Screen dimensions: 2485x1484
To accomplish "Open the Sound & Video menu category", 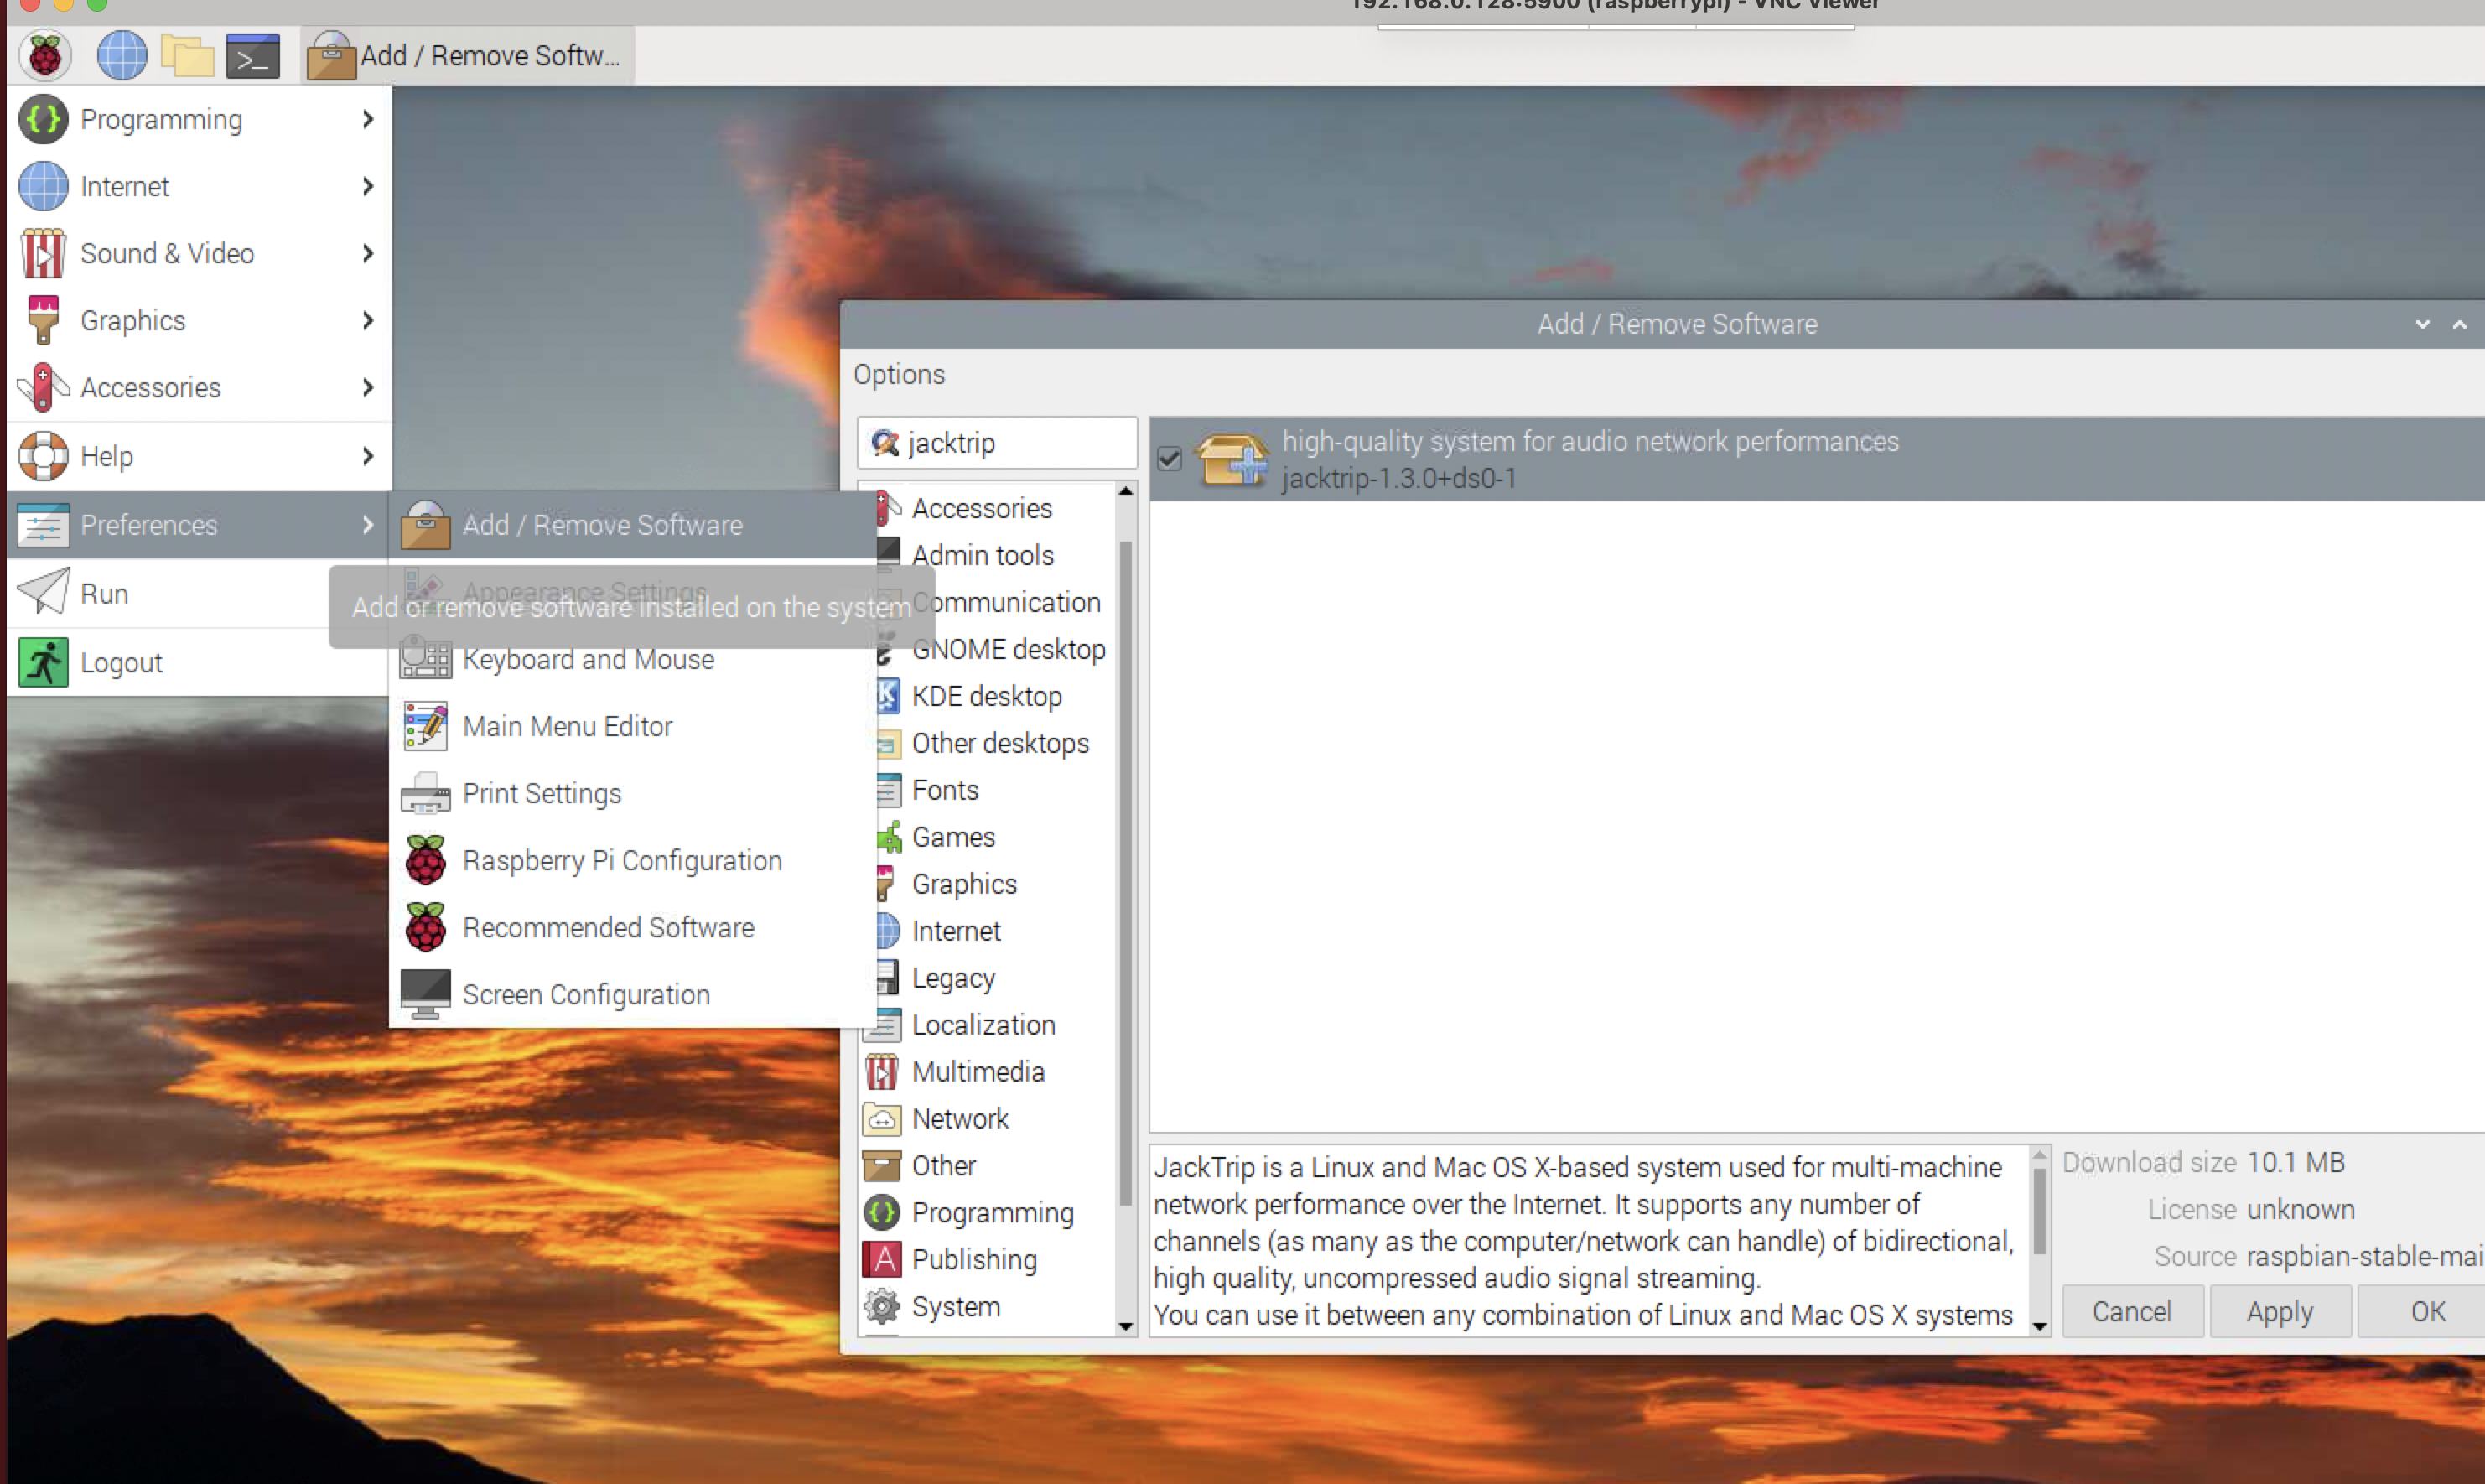I will pyautogui.click(x=199, y=253).
